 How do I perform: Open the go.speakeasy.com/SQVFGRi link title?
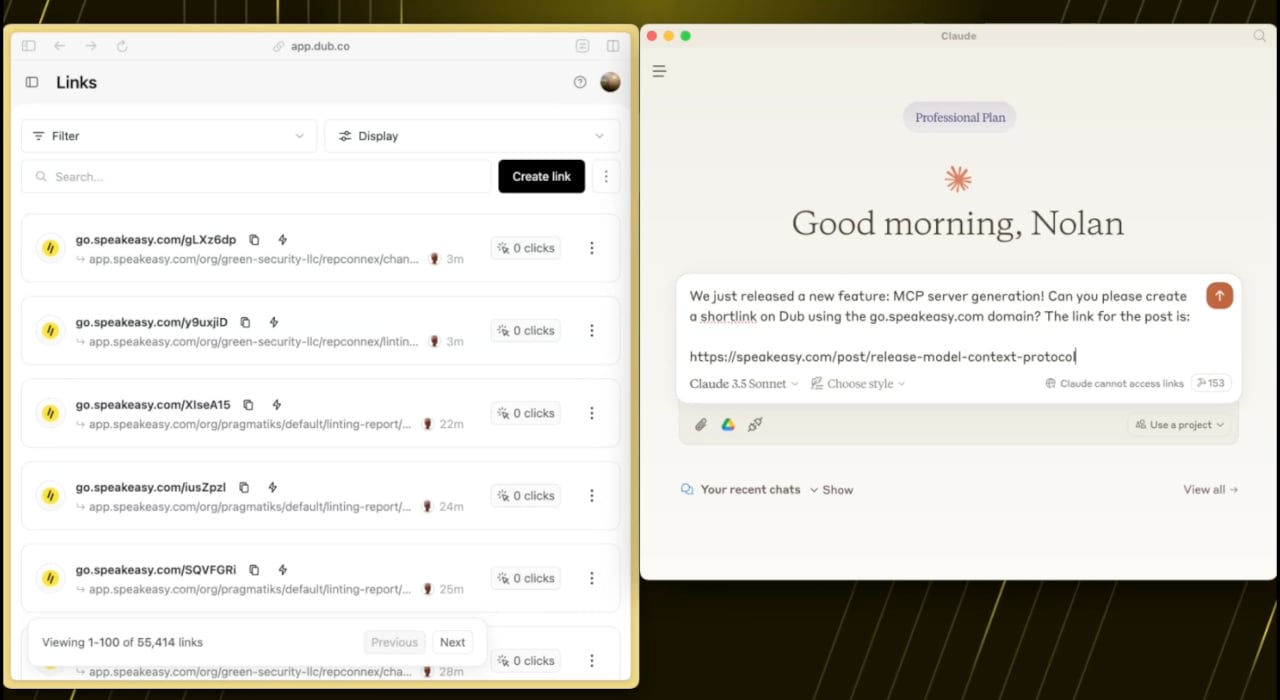156,570
